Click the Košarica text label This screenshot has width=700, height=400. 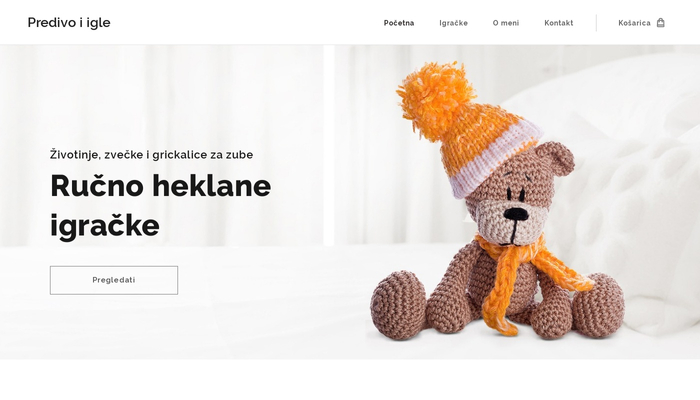[x=634, y=23]
